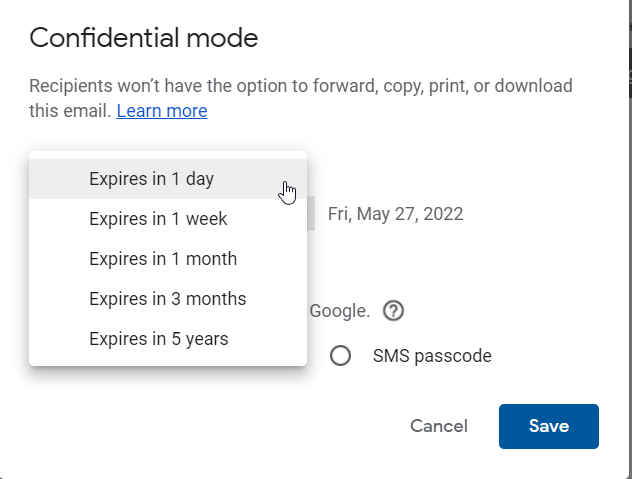The height and width of the screenshot is (479, 632).
Task: Select Expires in 1 day option
Action: click(x=168, y=179)
